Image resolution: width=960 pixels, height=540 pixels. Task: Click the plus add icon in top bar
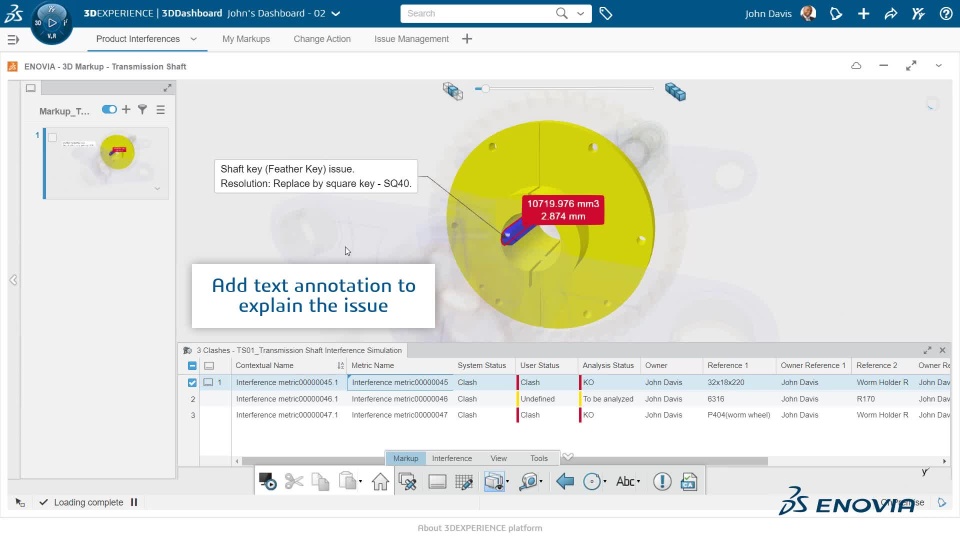(863, 13)
